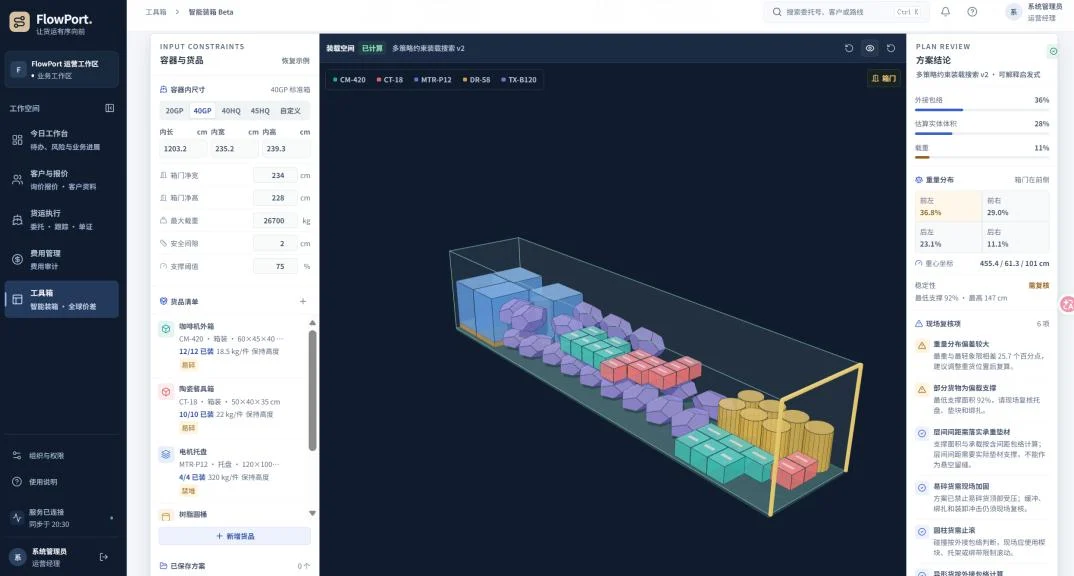The height and width of the screenshot is (576, 1074).
Task: Click the 使用说明 help icon
Action: click(17, 481)
